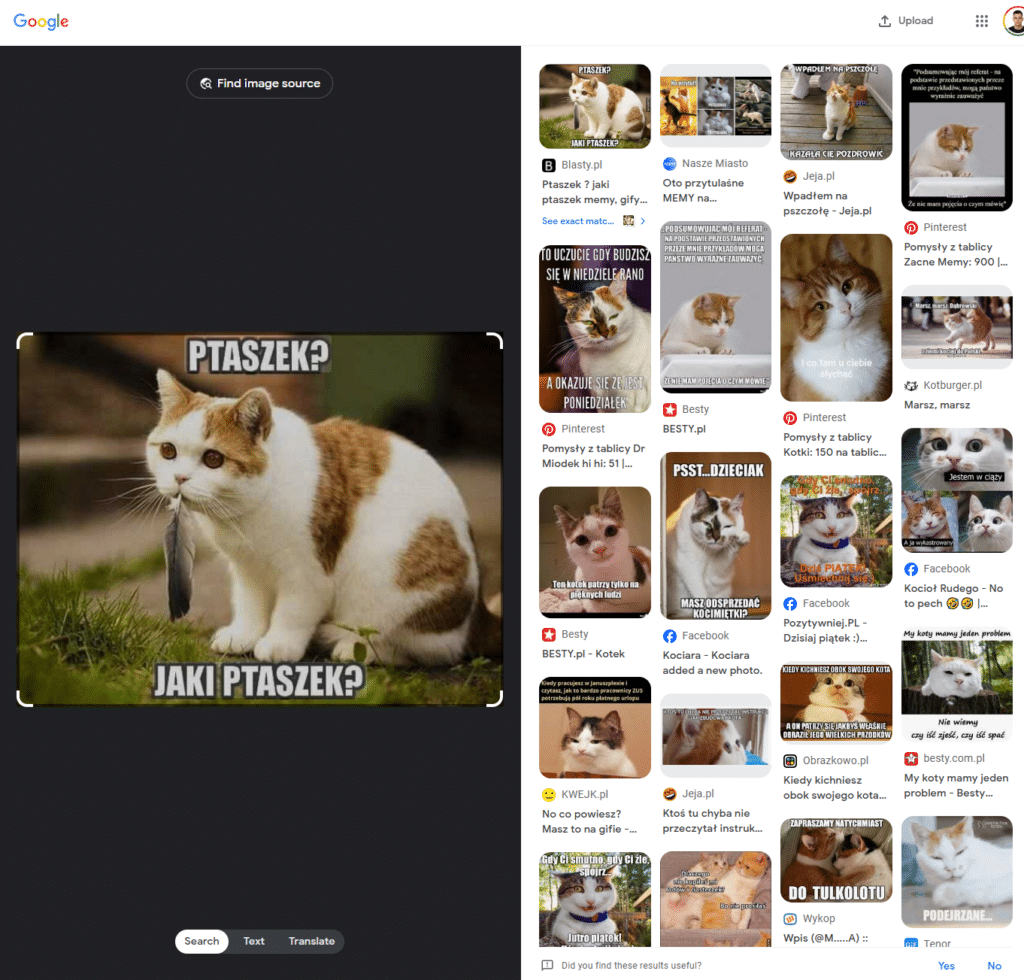Click the Upload button
Image resolution: width=1024 pixels, height=980 pixels.
coord(905,20)
